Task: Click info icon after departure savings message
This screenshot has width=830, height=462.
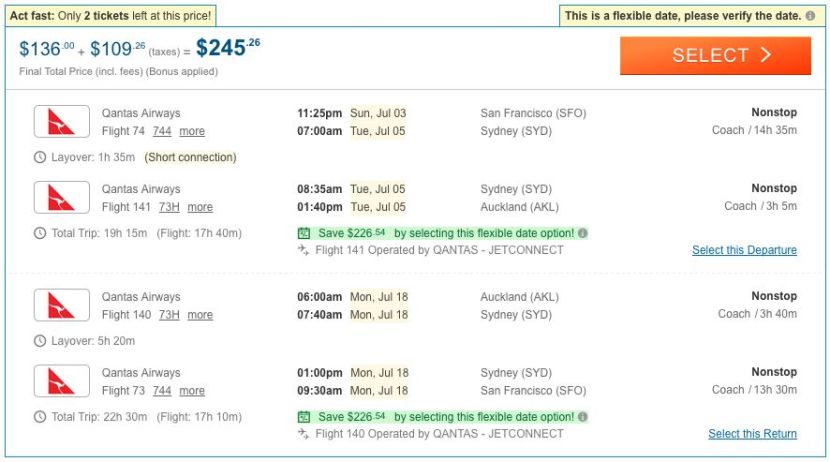Action: tap(583, 233)
